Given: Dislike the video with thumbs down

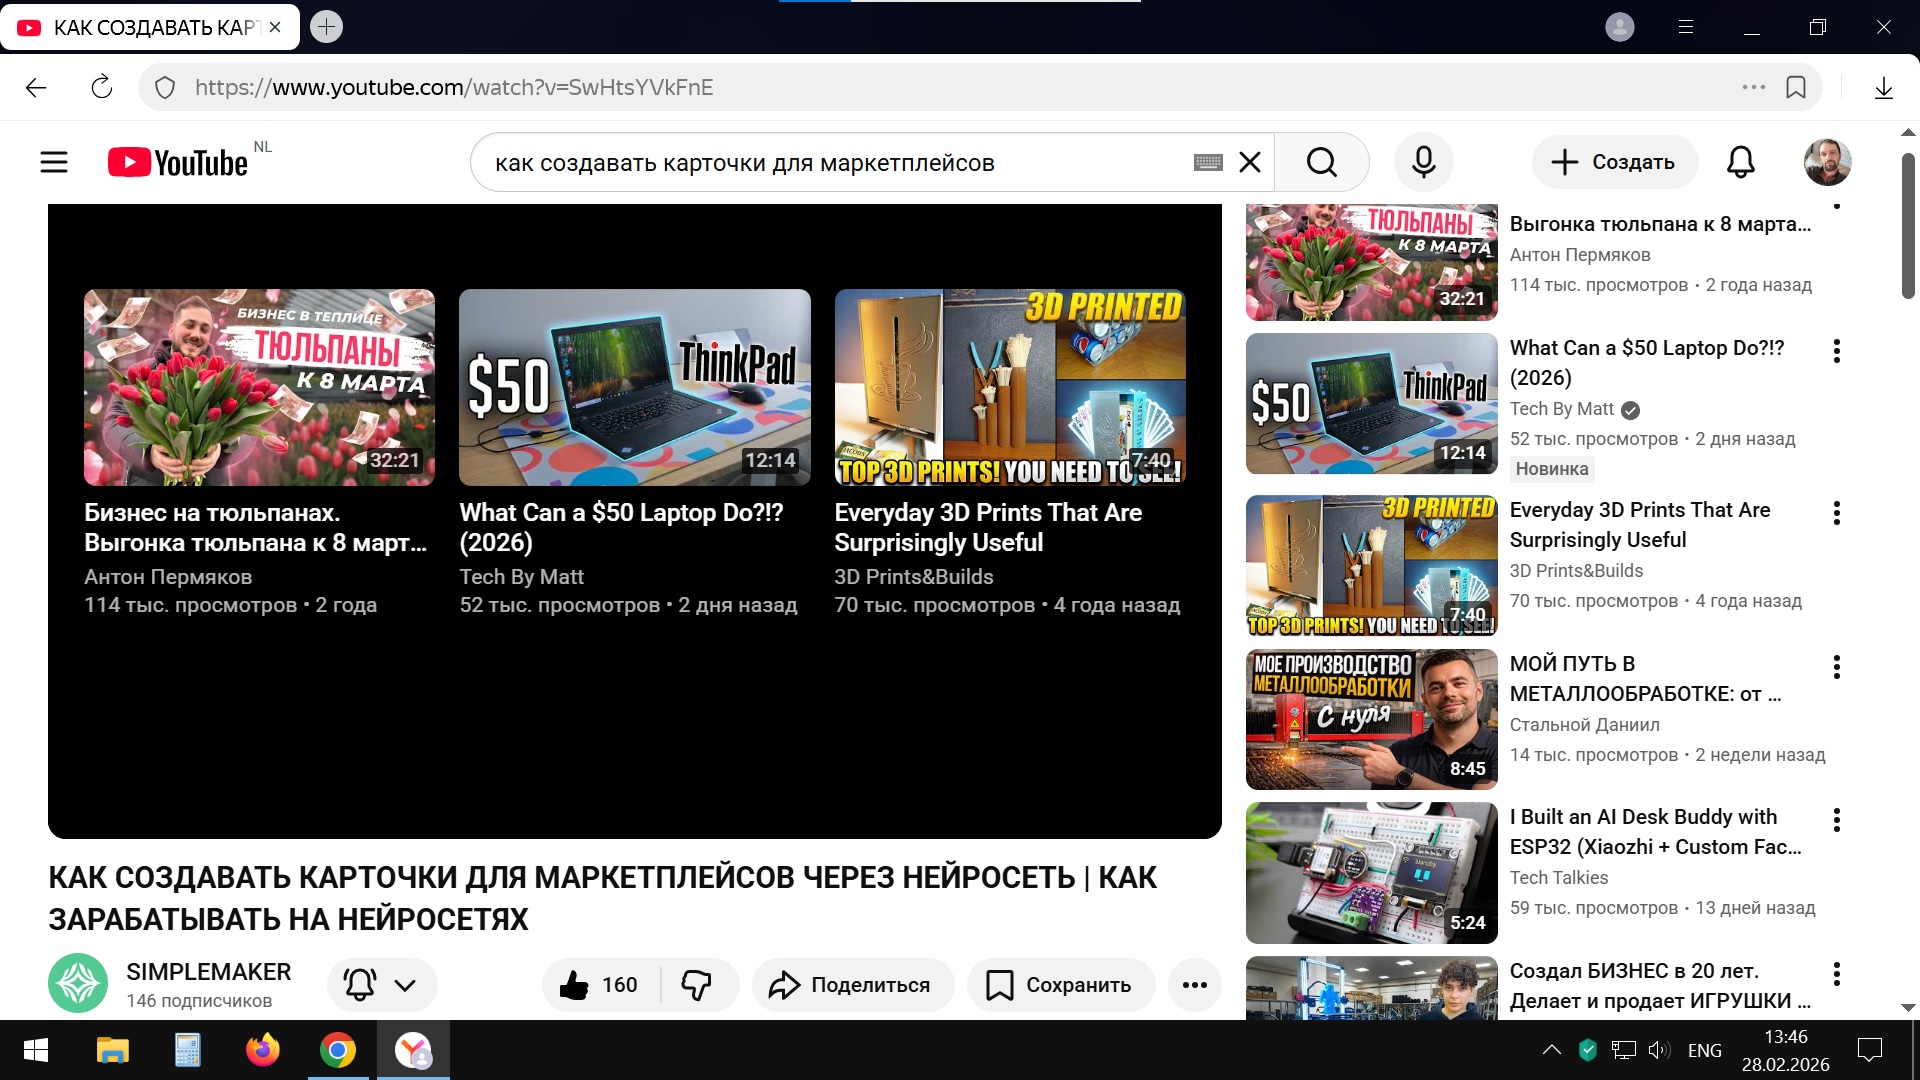Looking at the screenshot, I should click(x=697, y=985).
